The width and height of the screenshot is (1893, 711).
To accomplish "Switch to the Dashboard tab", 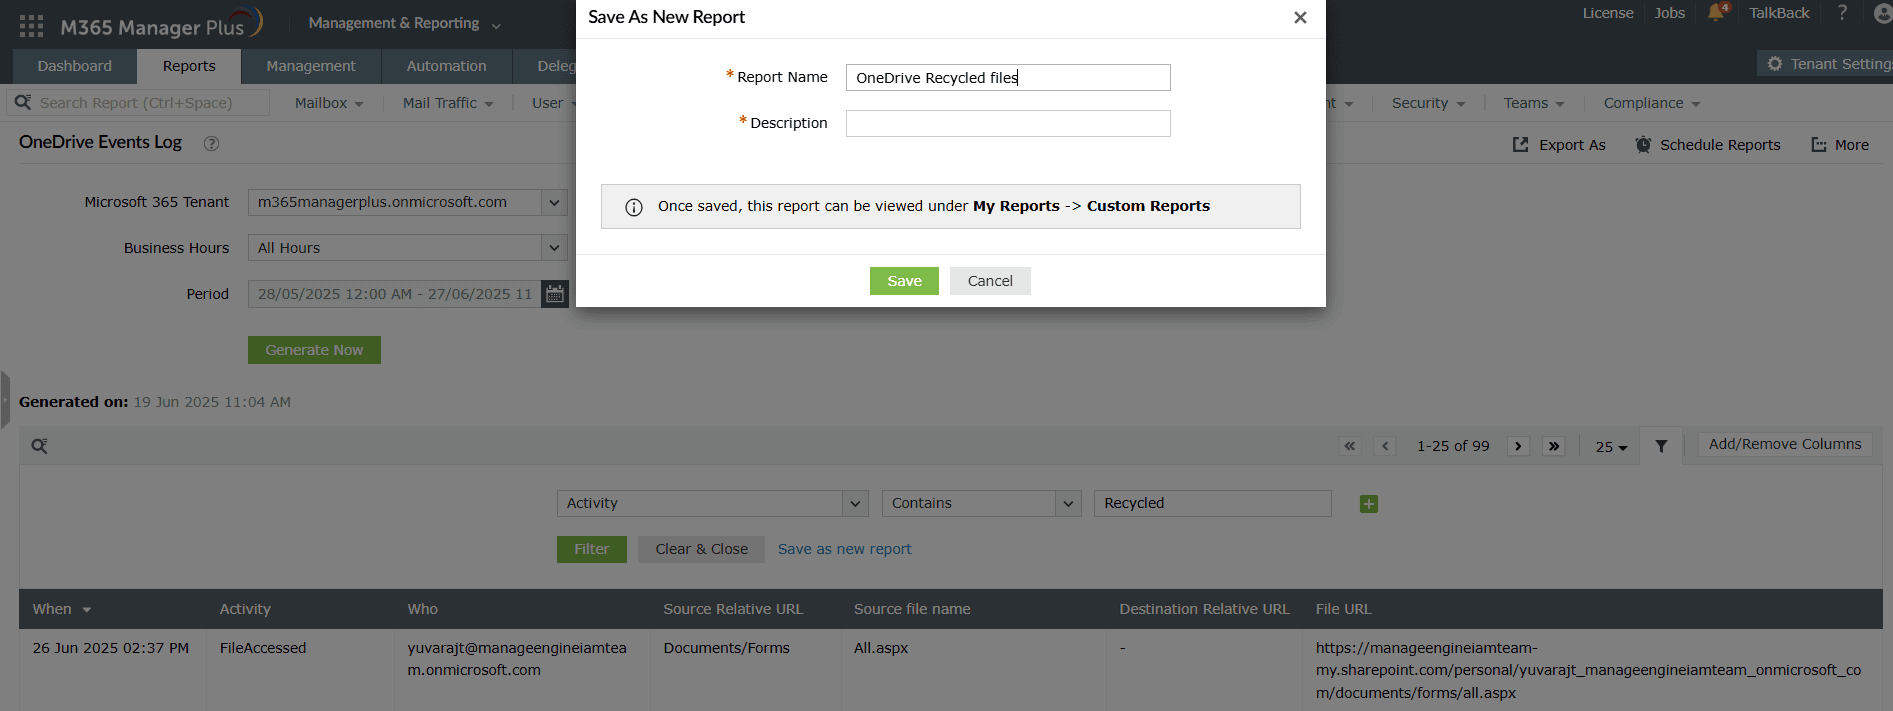I will (x=75, y=66).
